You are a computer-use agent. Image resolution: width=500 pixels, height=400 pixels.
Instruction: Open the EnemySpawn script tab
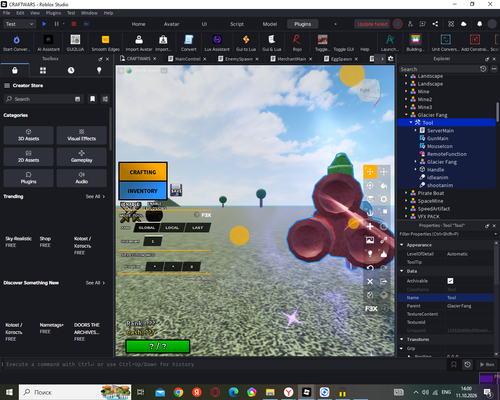pyautogui.click(x=239, y=59)
